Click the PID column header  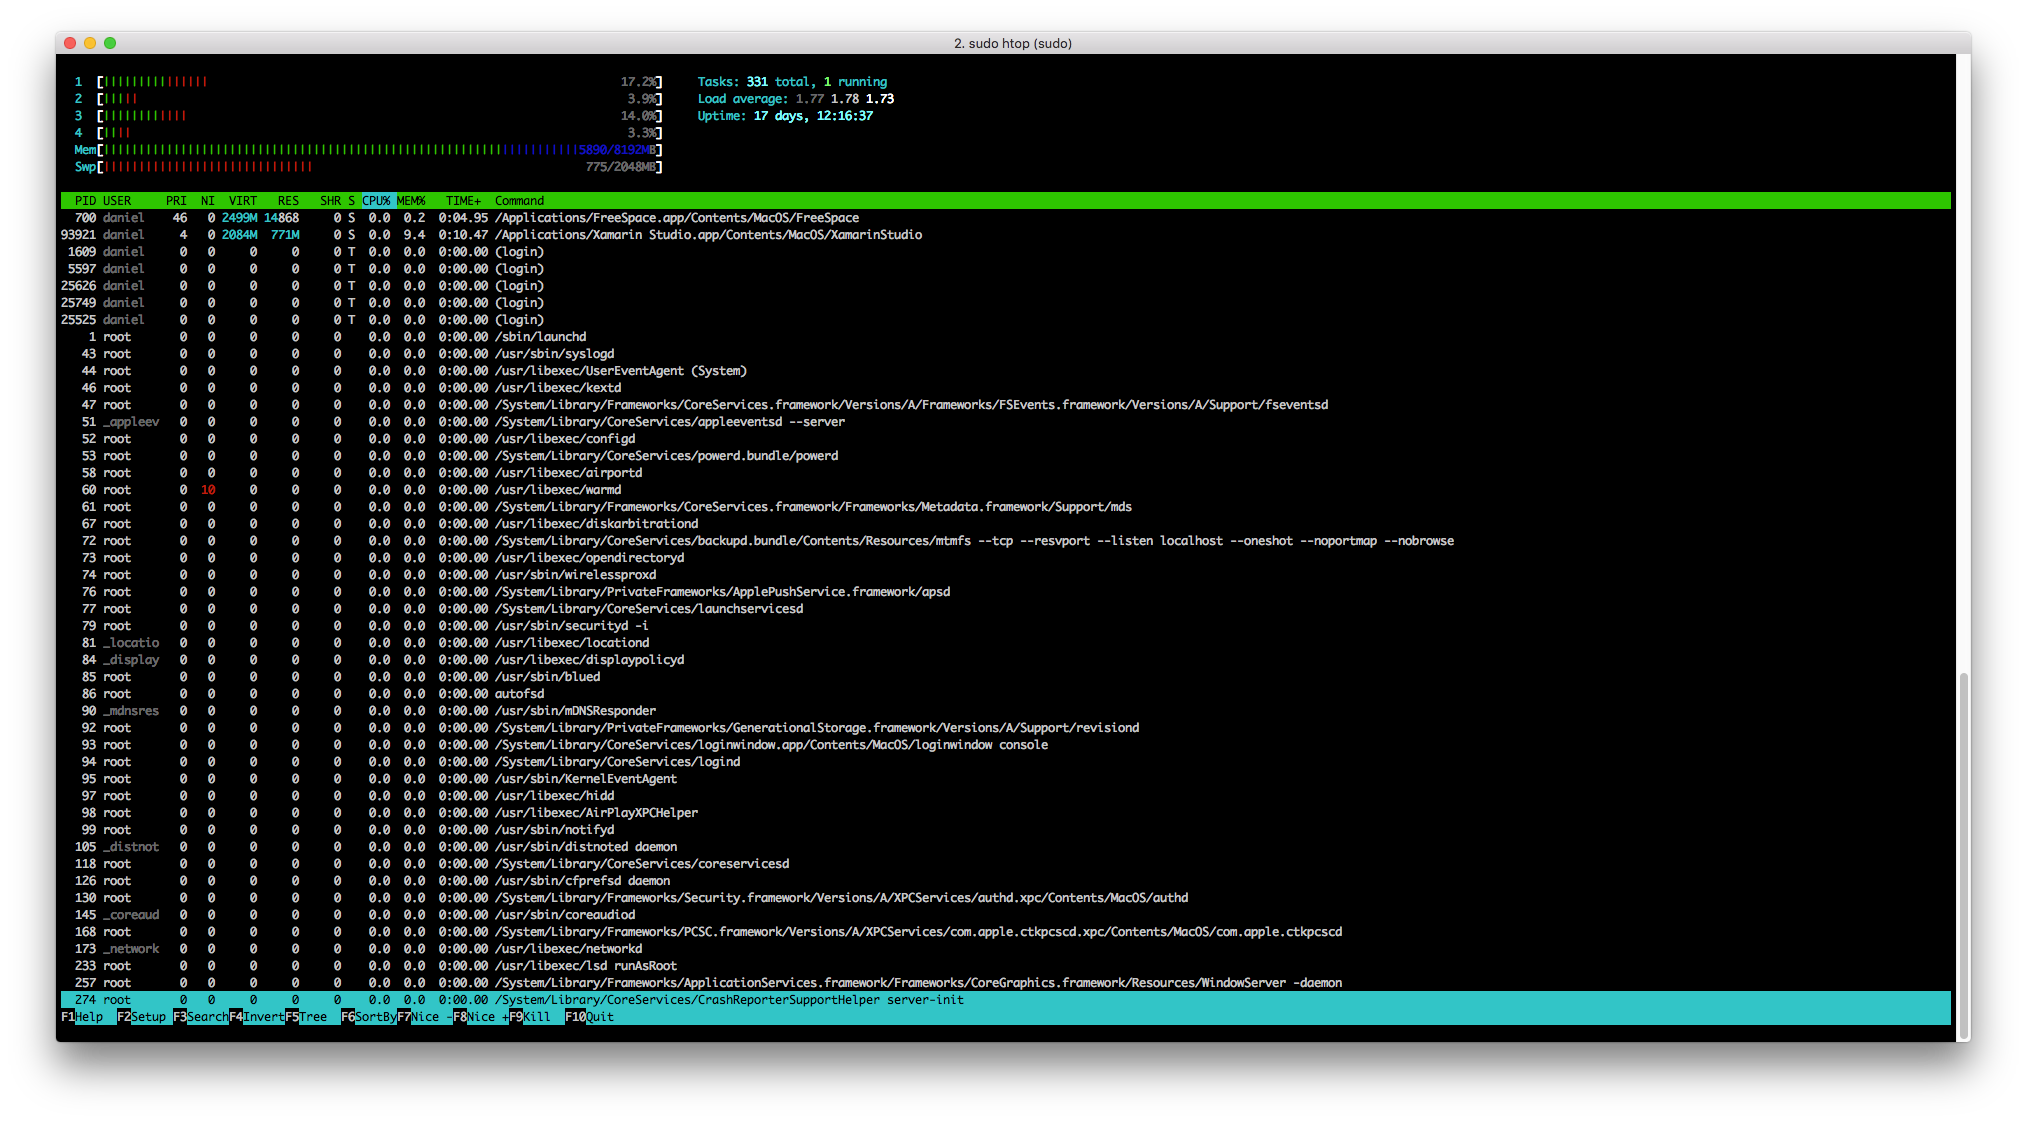point(85,201)
